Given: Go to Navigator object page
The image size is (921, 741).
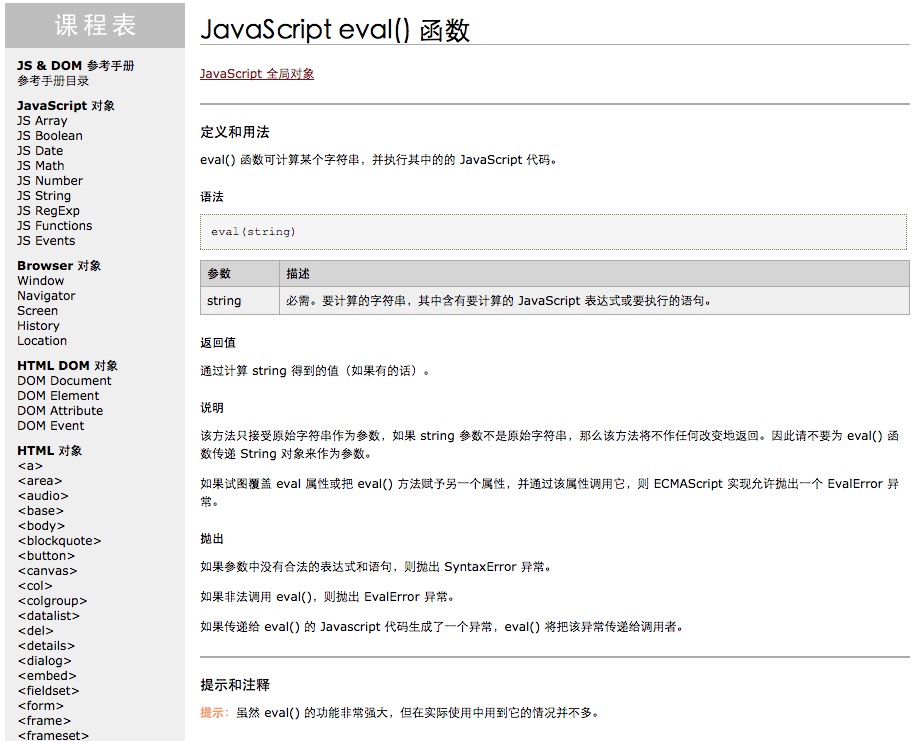Looking at the screenshot, I should pos(46,295).
